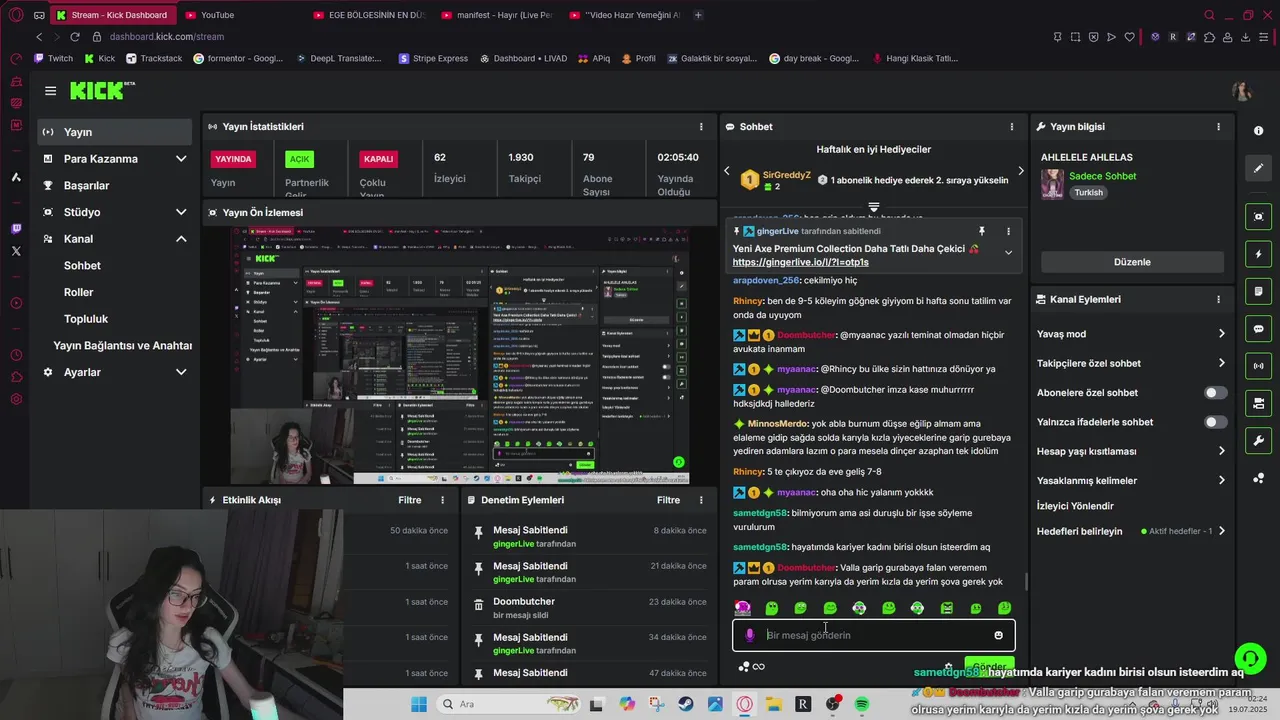Open the gingerlive.io pinned link
Image resolution: width=1280 pixels, height=720 pixels.
click(x=800, y=263)
